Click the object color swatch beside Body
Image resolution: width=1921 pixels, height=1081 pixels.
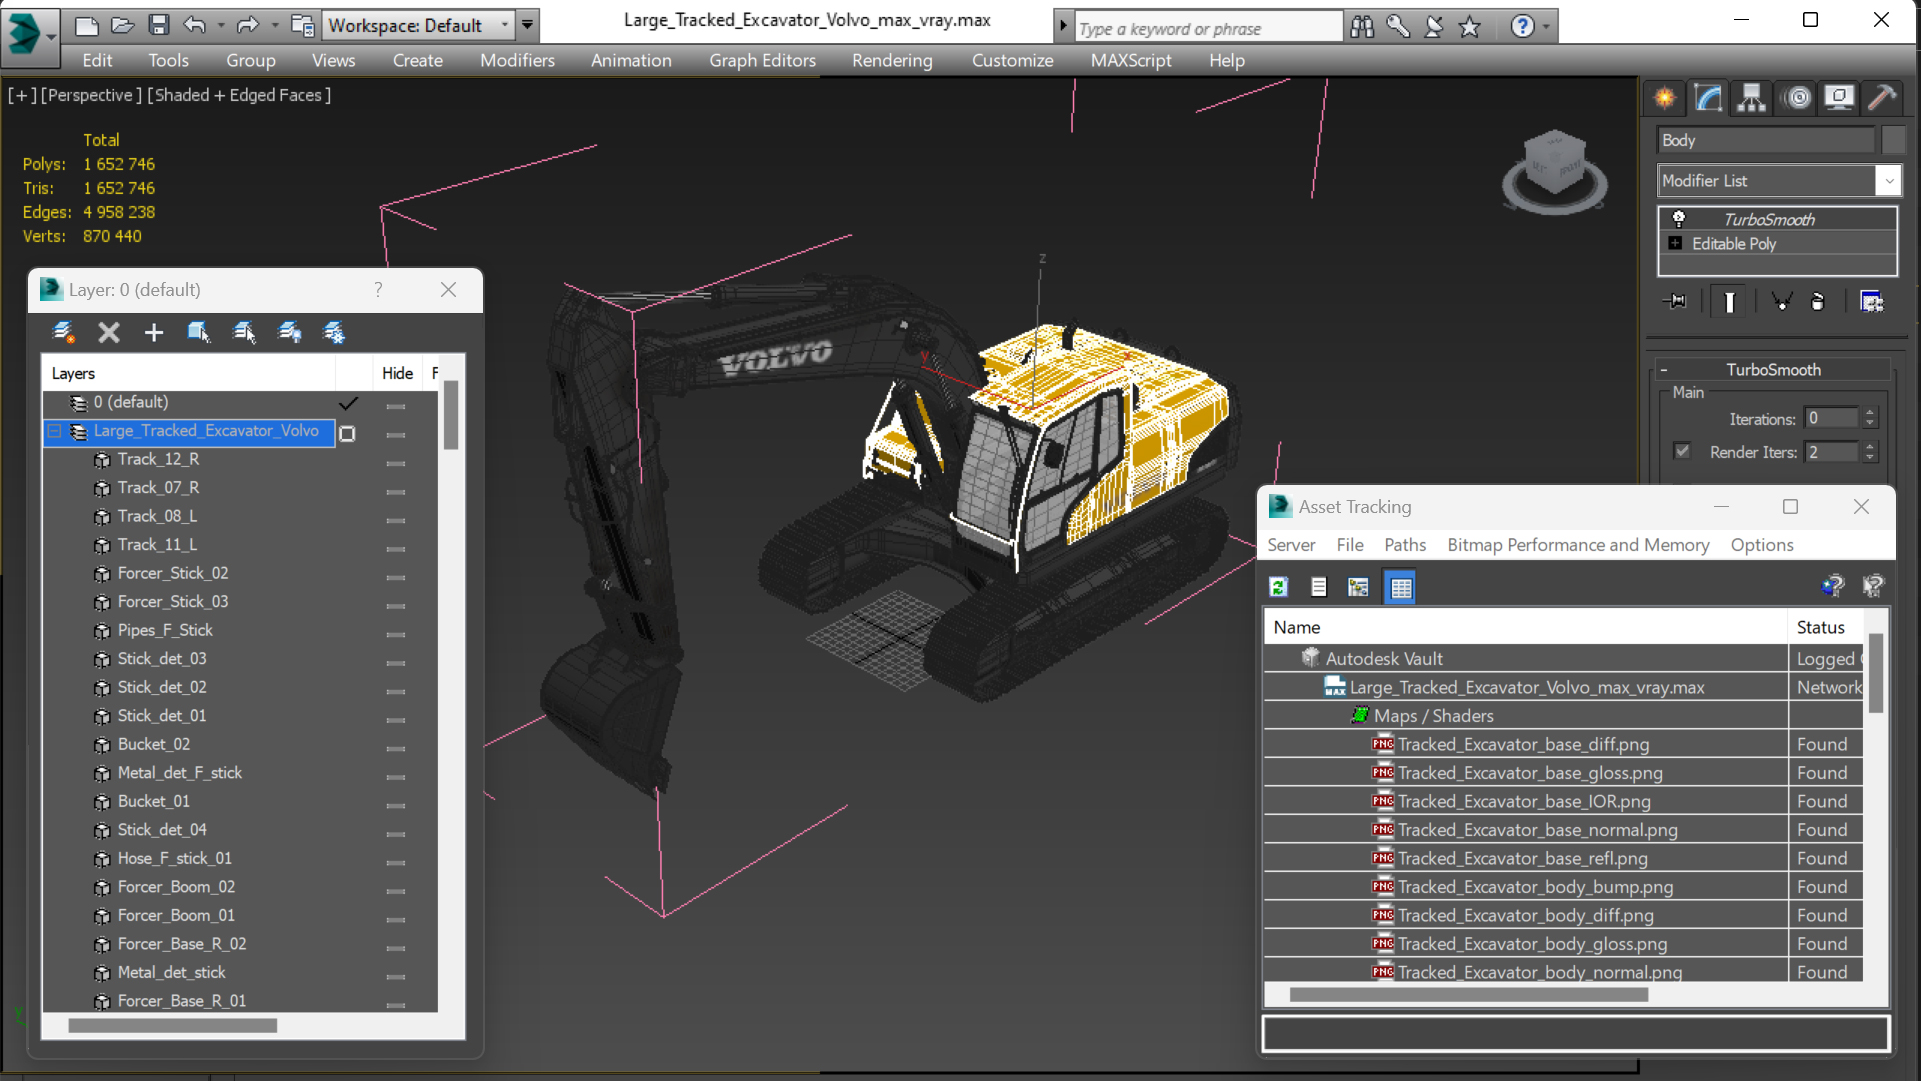(1892, 140)
